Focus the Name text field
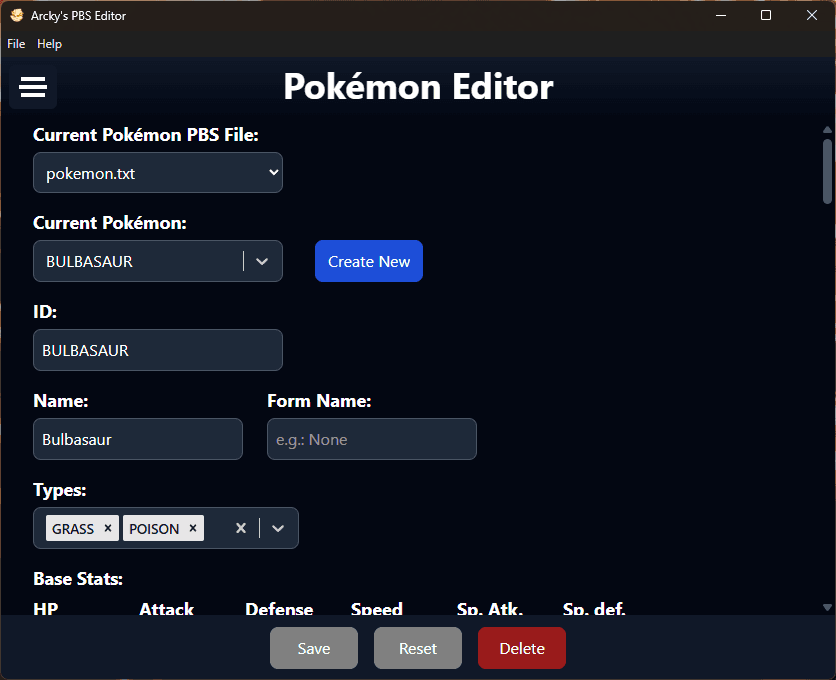 point(138,439)
